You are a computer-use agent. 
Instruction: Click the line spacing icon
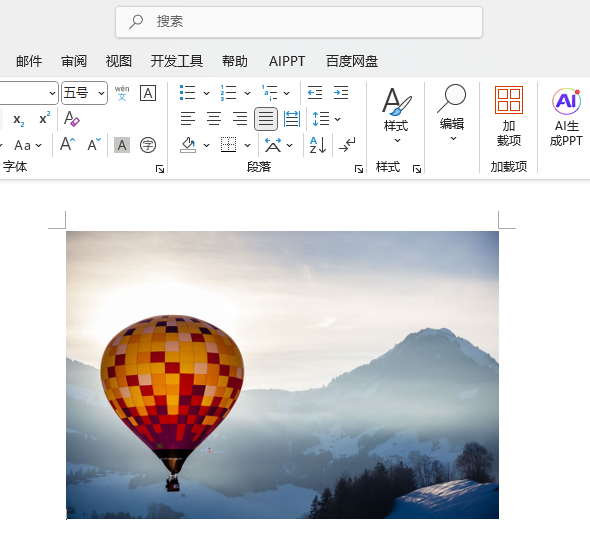pyautogui.click(x=321, y=119)
